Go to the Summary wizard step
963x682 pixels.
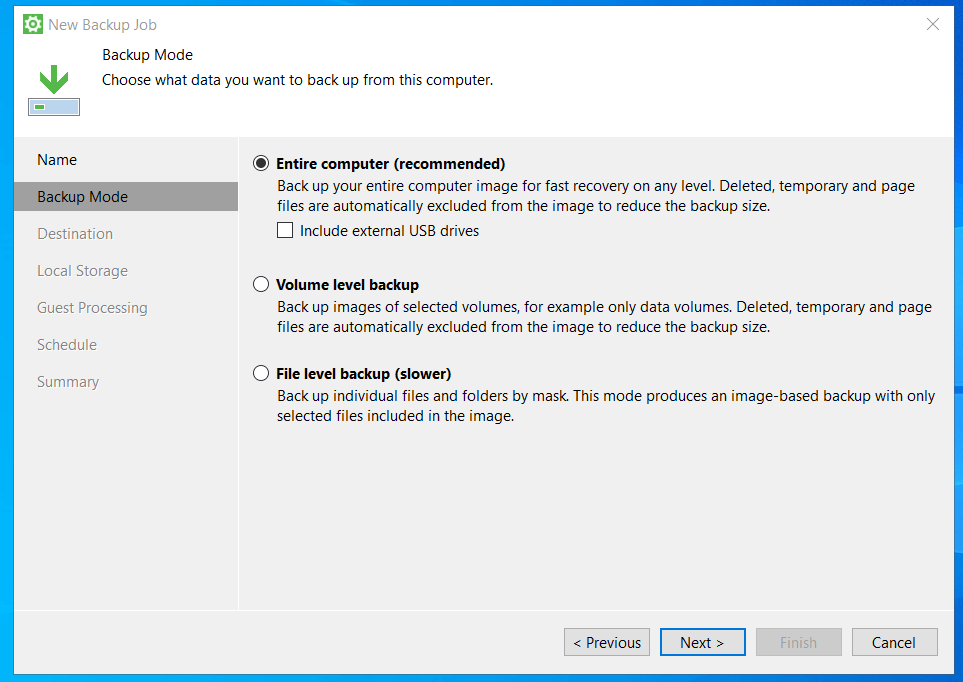68,382
